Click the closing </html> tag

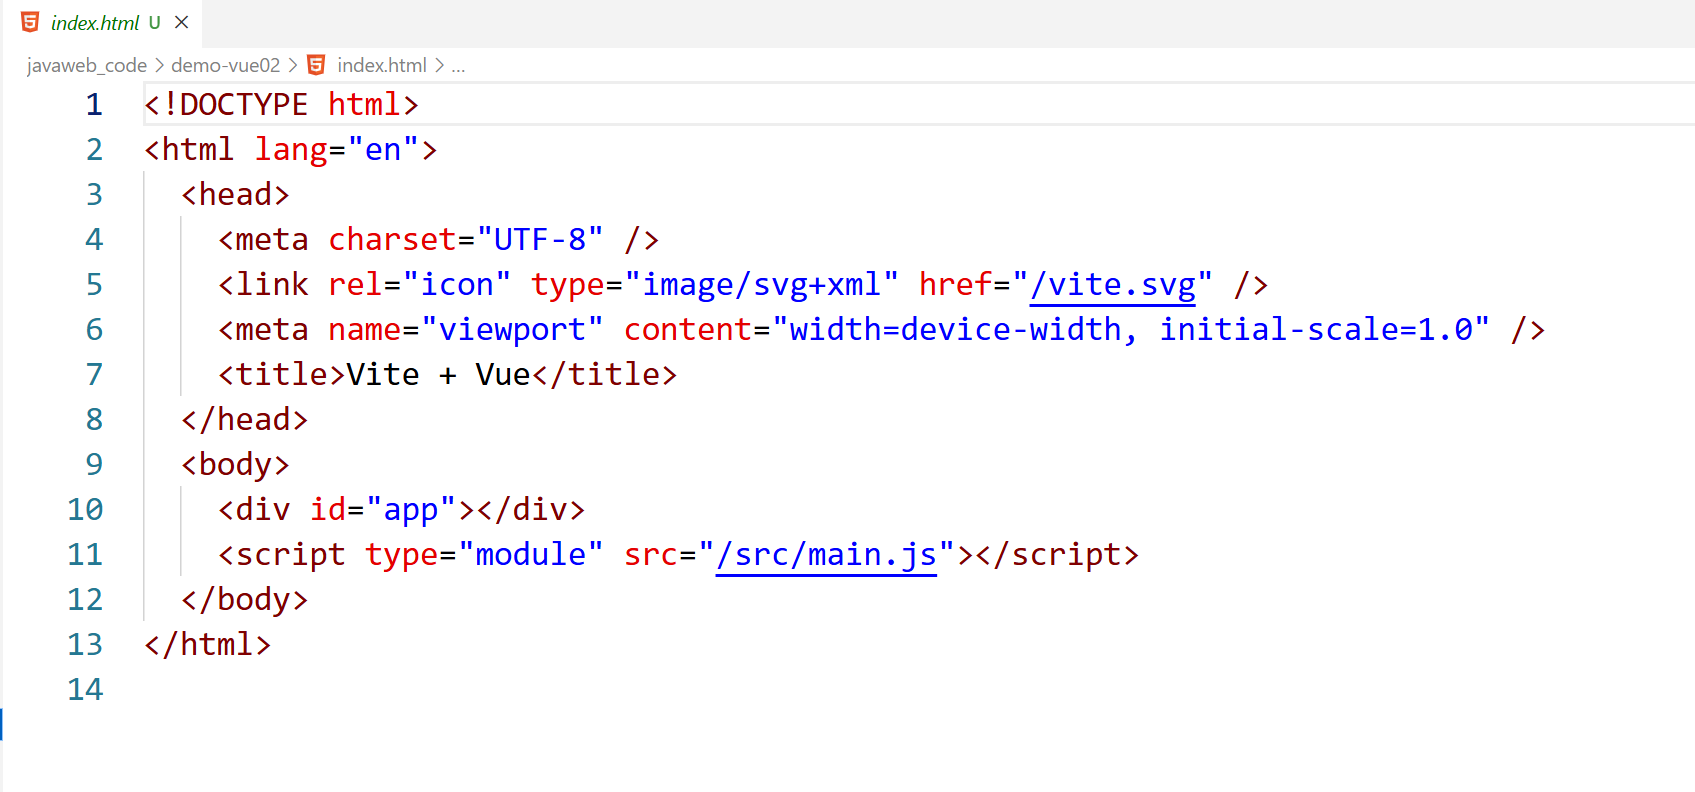(207, 644)
